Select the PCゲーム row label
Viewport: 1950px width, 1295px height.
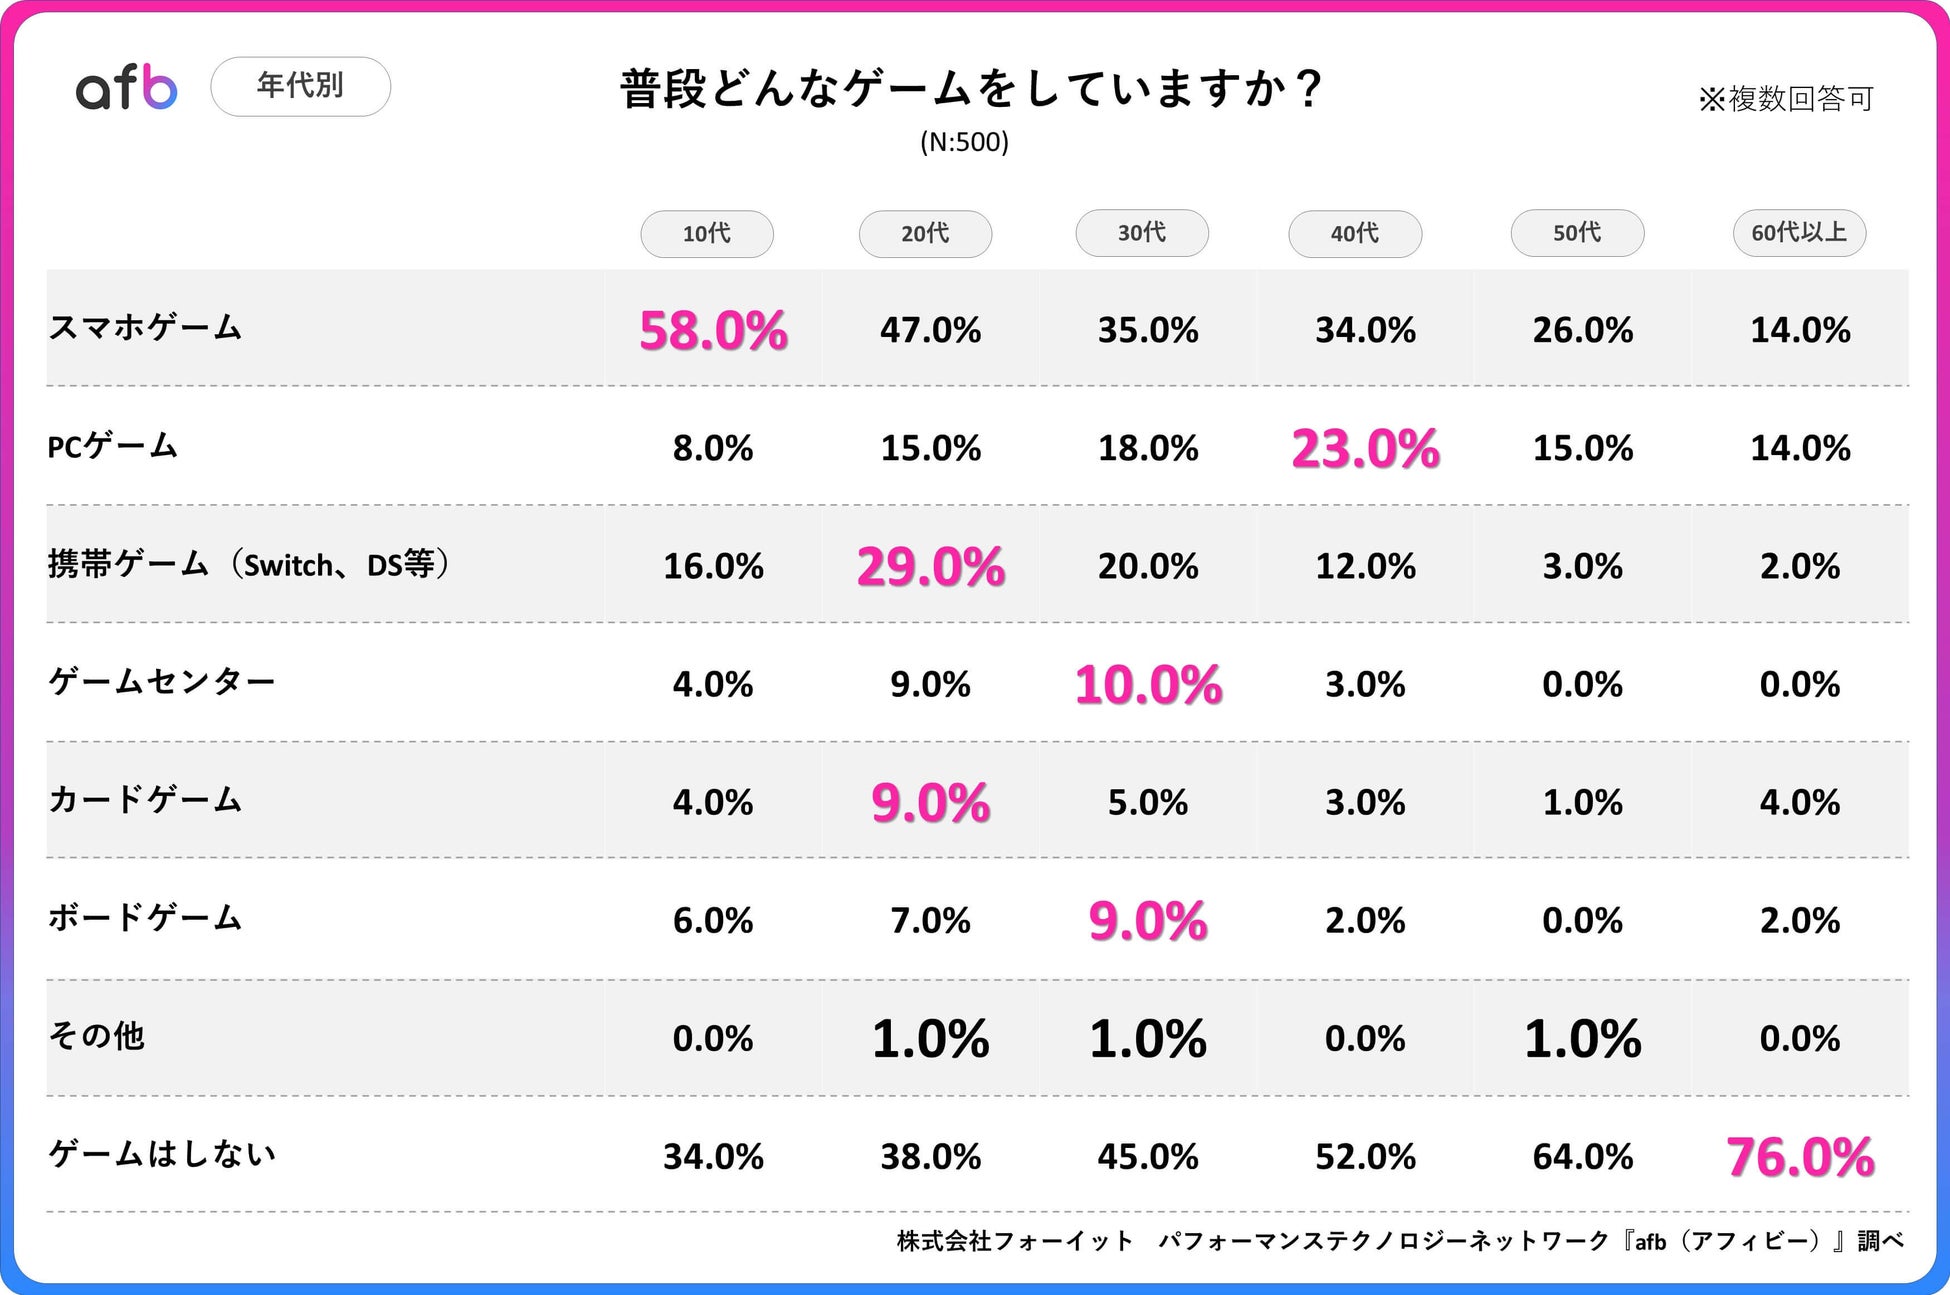[x=113, y=445]
